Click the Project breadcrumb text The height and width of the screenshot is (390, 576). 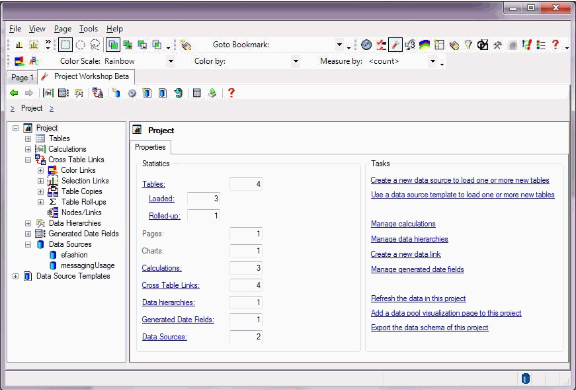(x=32, y=108)
